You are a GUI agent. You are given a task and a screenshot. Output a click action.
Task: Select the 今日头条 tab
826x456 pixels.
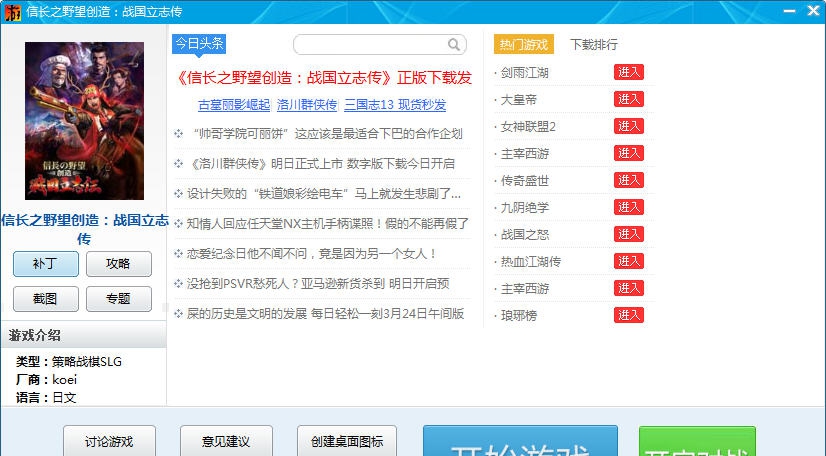[x=199, y=44]
